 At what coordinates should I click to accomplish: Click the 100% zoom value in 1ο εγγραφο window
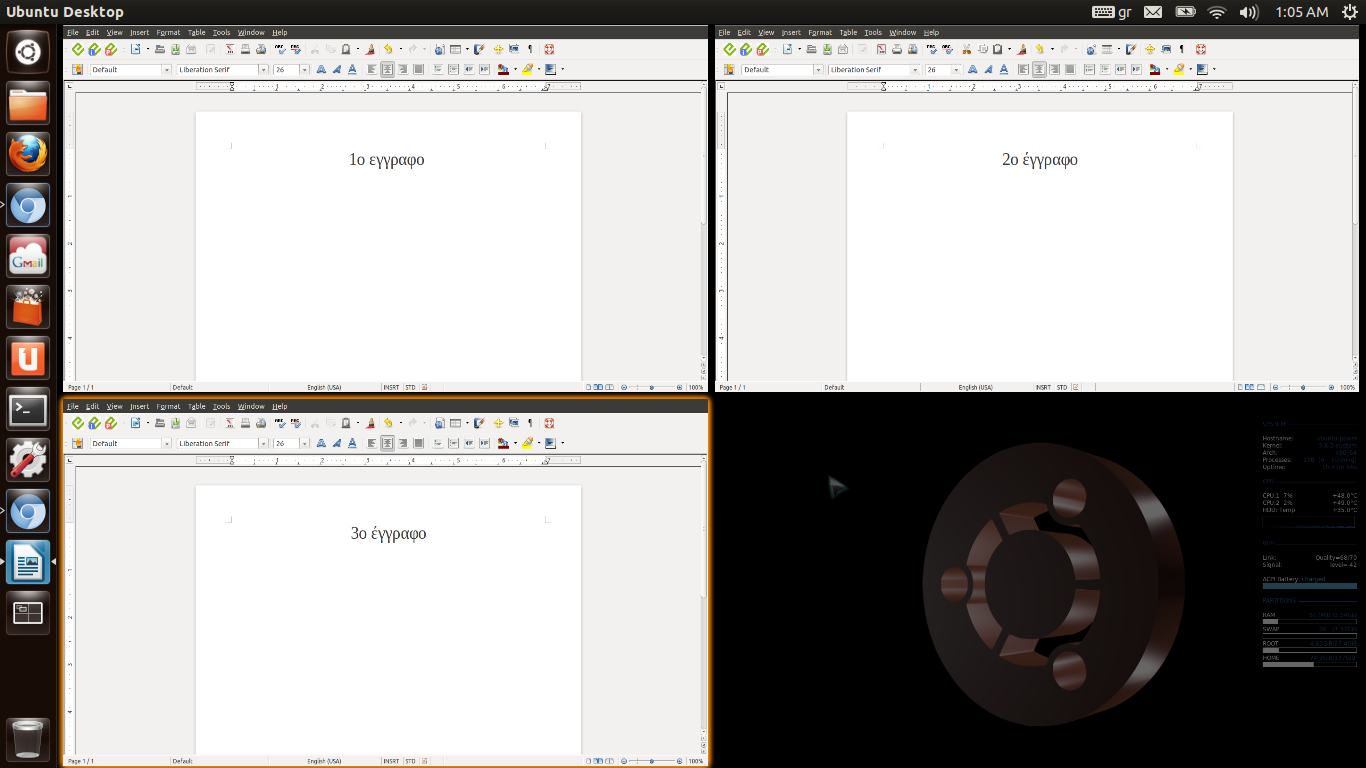click(695, 387)
